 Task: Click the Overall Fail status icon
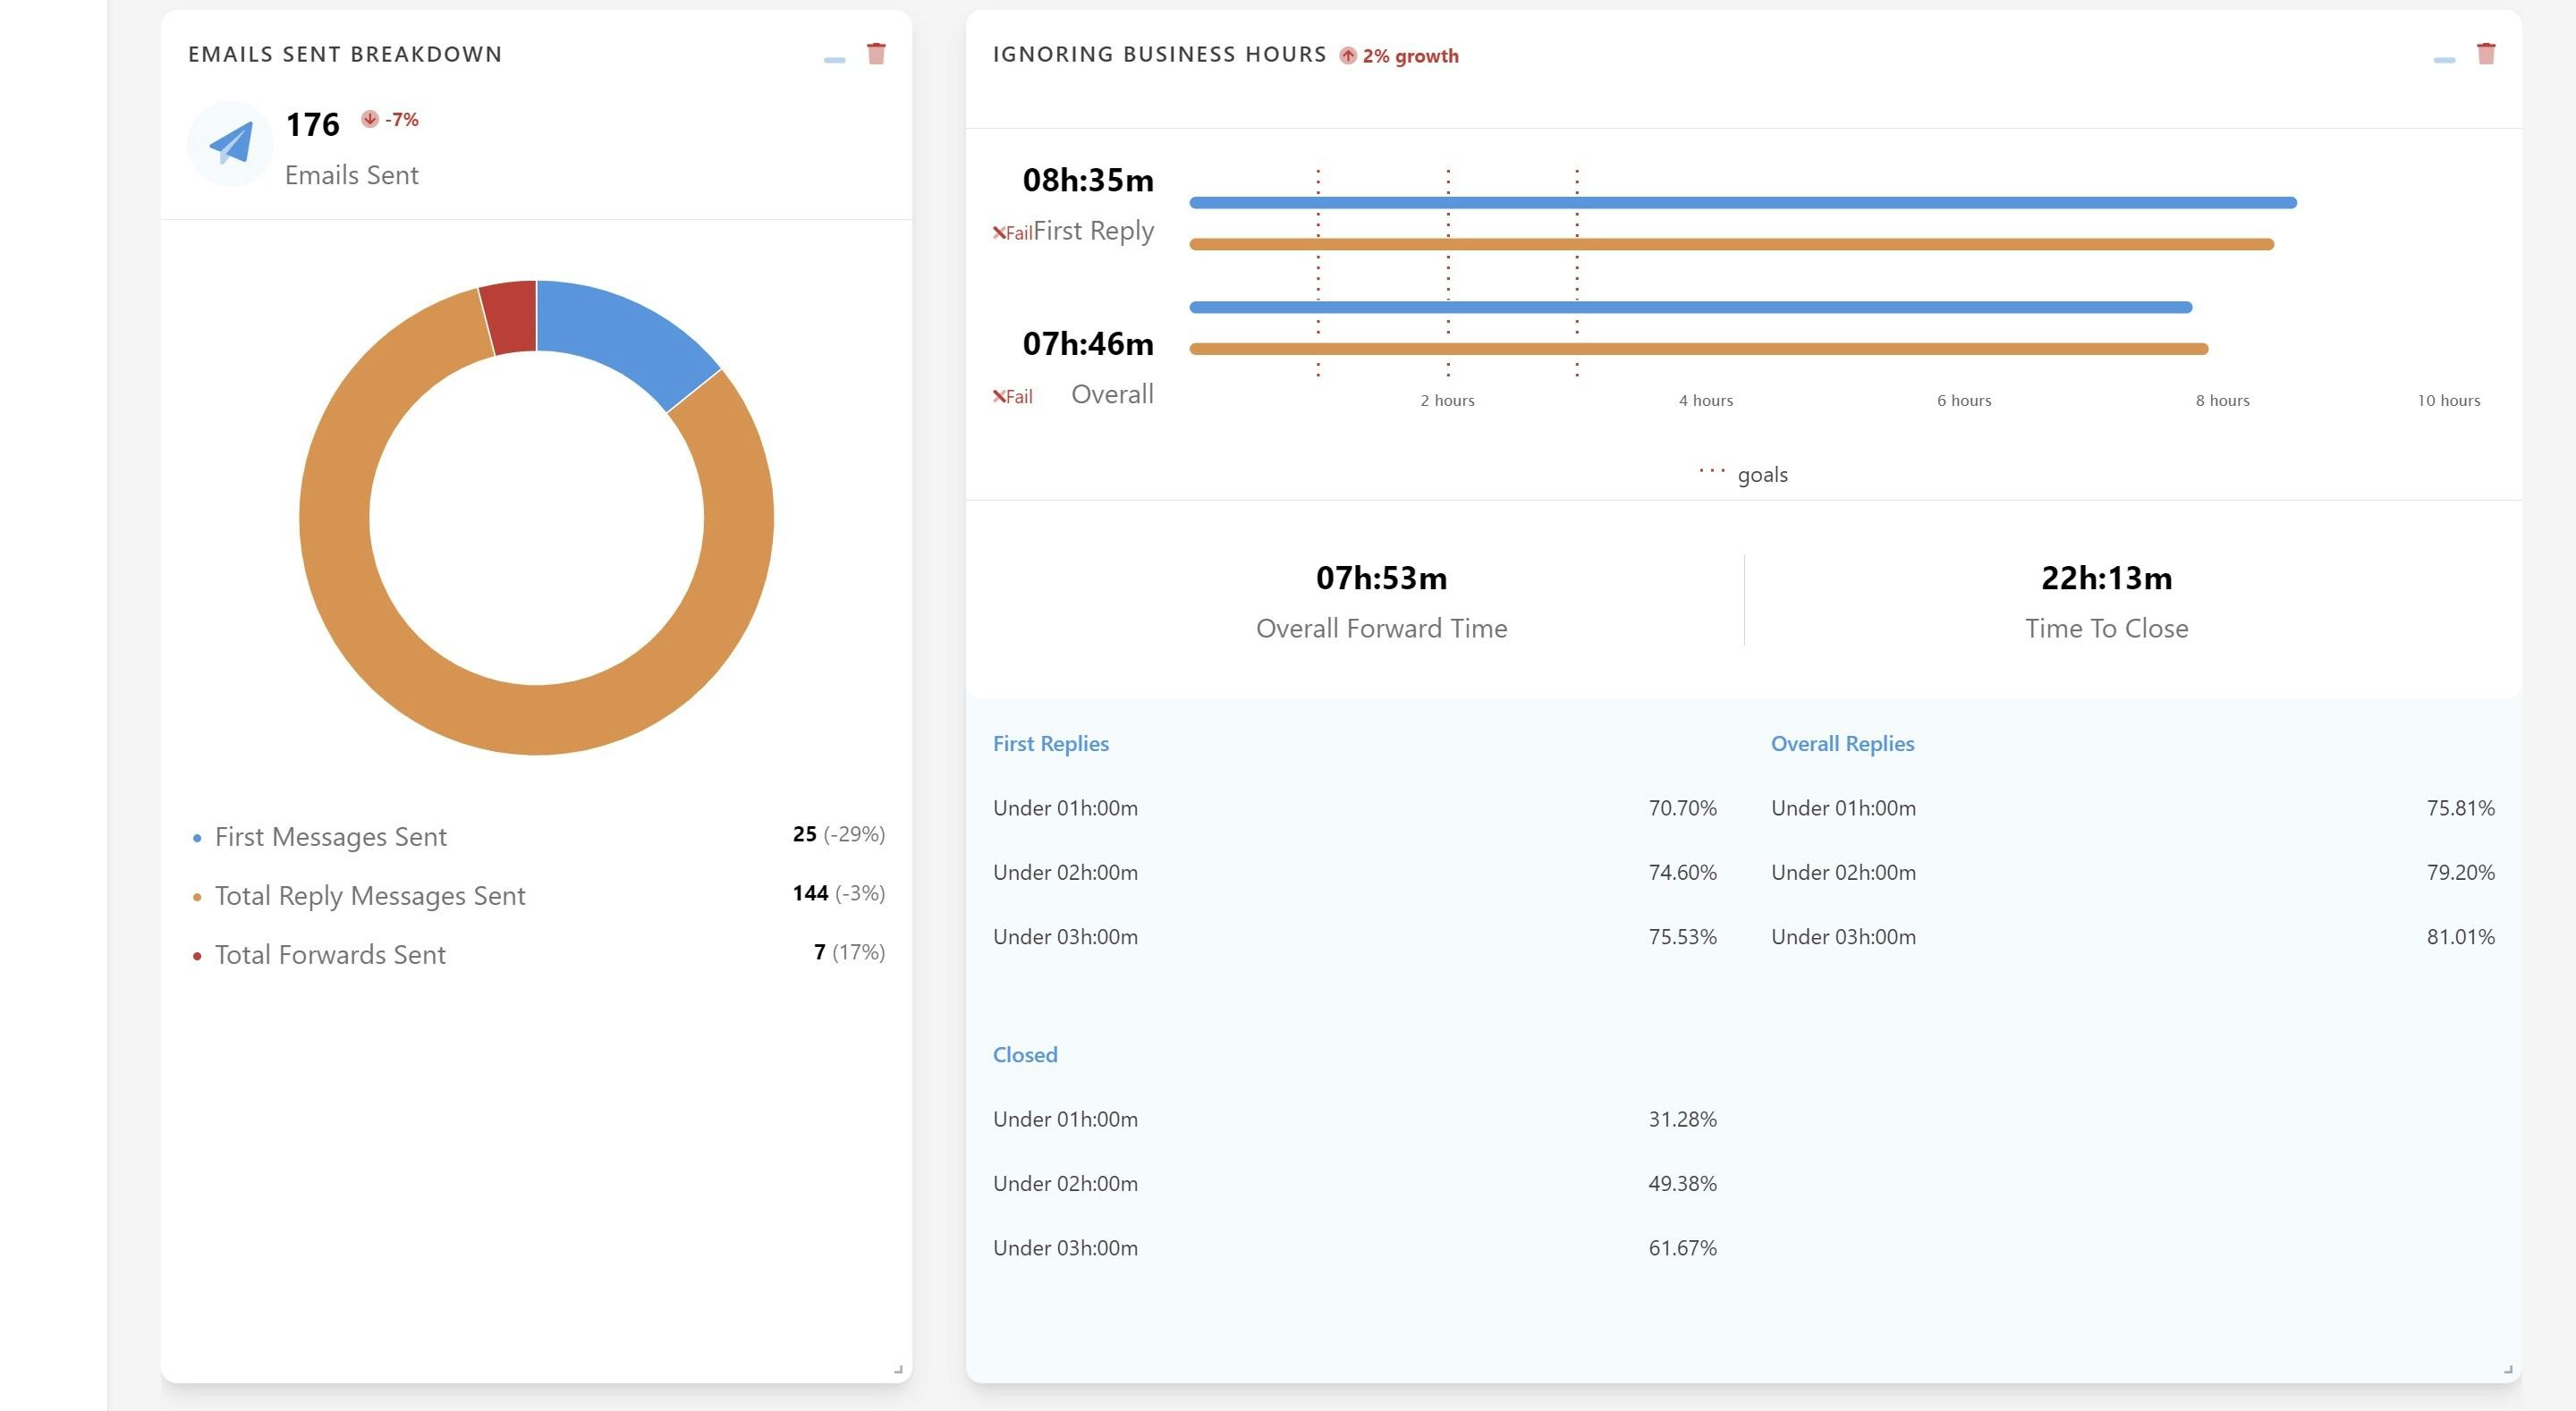(x=1000, y=397)
